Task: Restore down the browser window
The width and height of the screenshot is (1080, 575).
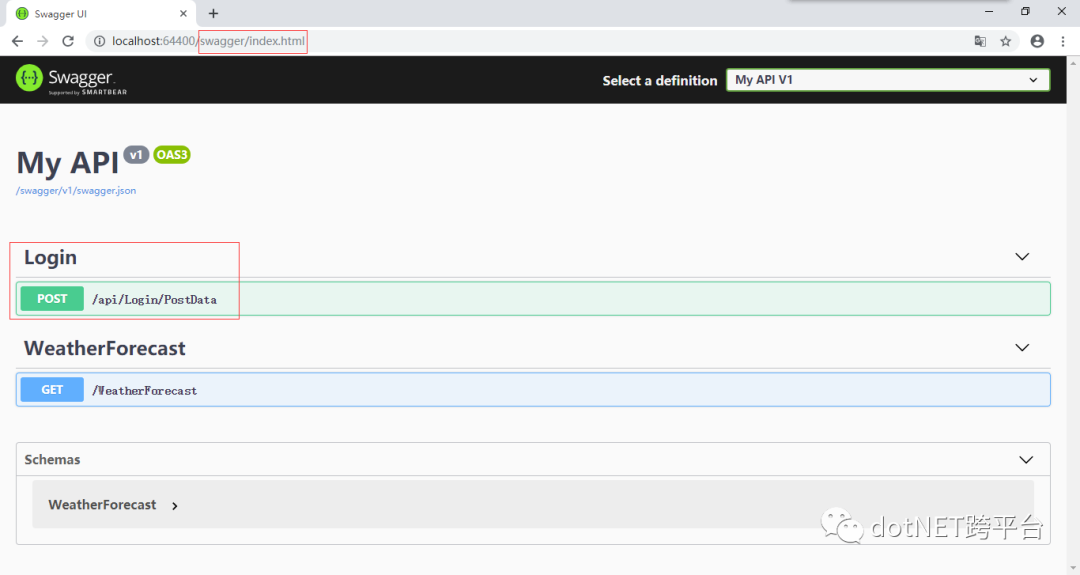Action: [1026, 12]
